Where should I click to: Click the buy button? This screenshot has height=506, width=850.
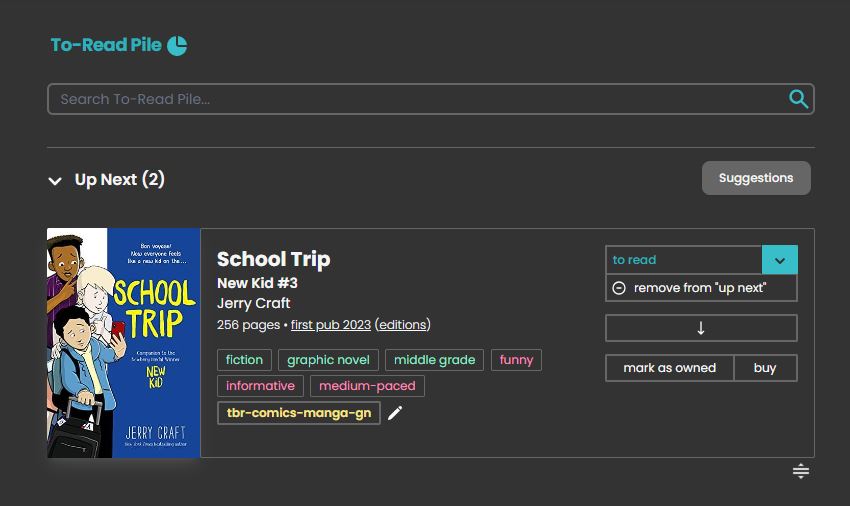765,368
